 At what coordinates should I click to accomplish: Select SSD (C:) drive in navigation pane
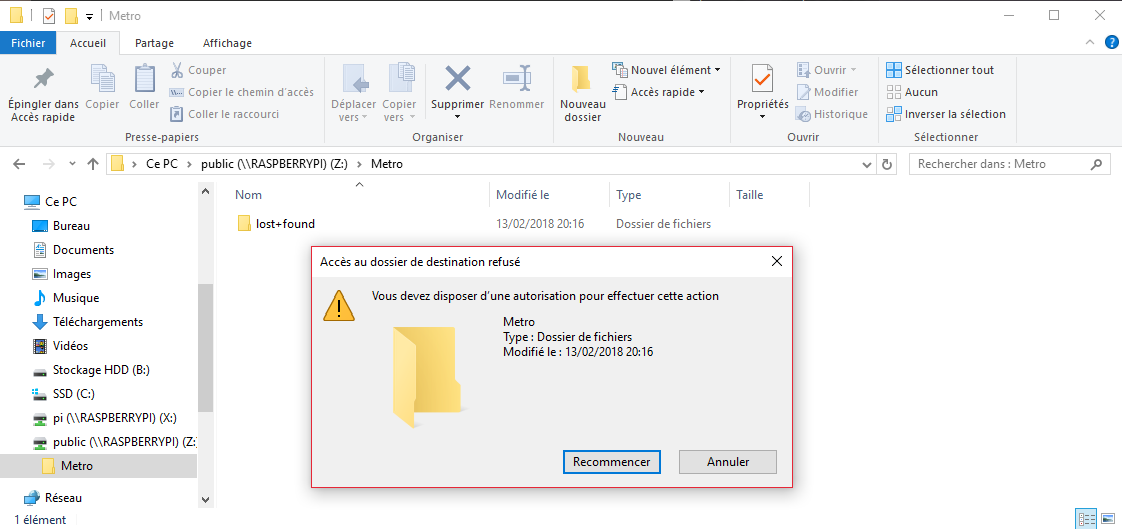click(73, 394)
